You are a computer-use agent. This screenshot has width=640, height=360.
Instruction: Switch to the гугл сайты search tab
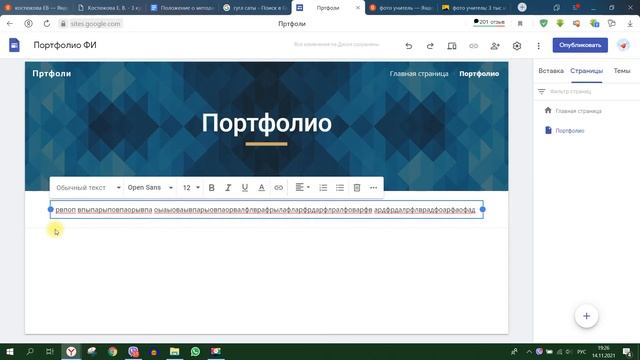[256, 7]
